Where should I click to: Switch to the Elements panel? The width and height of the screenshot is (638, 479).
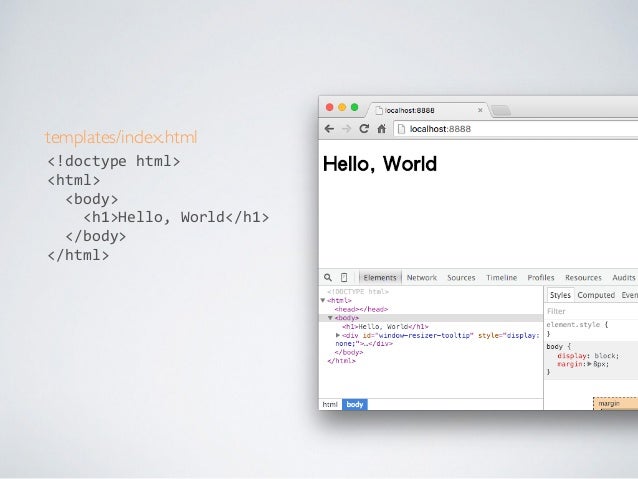click(x=380, y=278)
